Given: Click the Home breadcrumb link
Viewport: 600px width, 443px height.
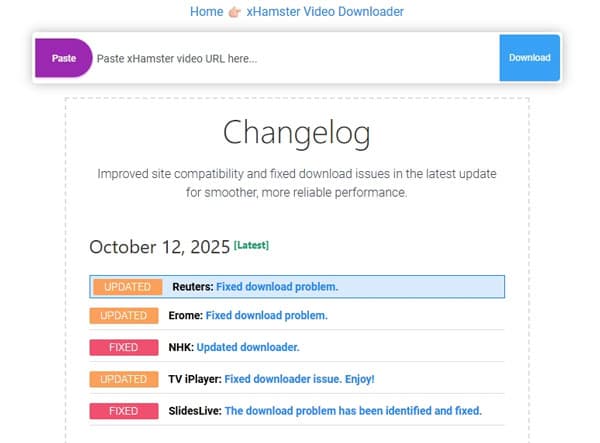Looking at the screenshot, I should pos(206,12).
